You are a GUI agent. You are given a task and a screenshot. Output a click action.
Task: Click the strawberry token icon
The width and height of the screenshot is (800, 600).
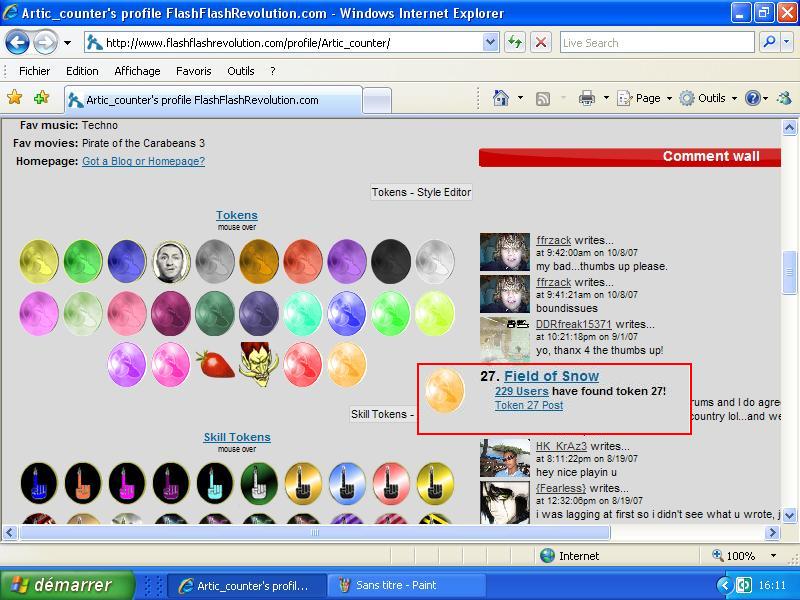(215, 364)
